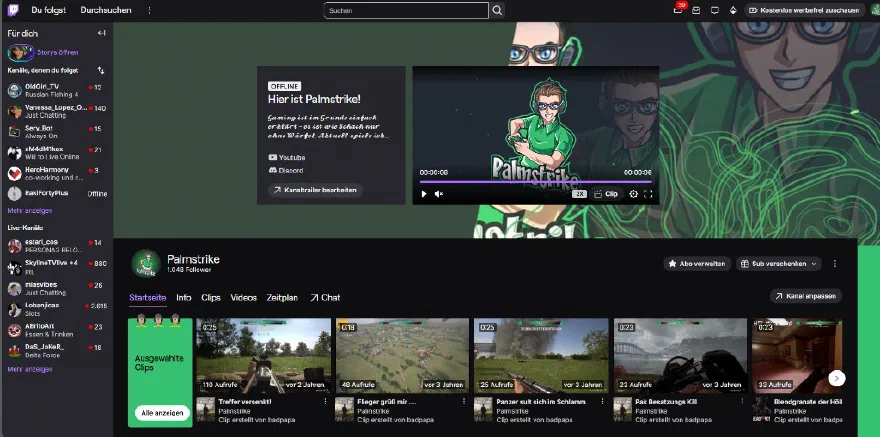Open the Bits diamond icon
Image resolution: width=880 pixels, height=437 pixels.
pos(733,10)
